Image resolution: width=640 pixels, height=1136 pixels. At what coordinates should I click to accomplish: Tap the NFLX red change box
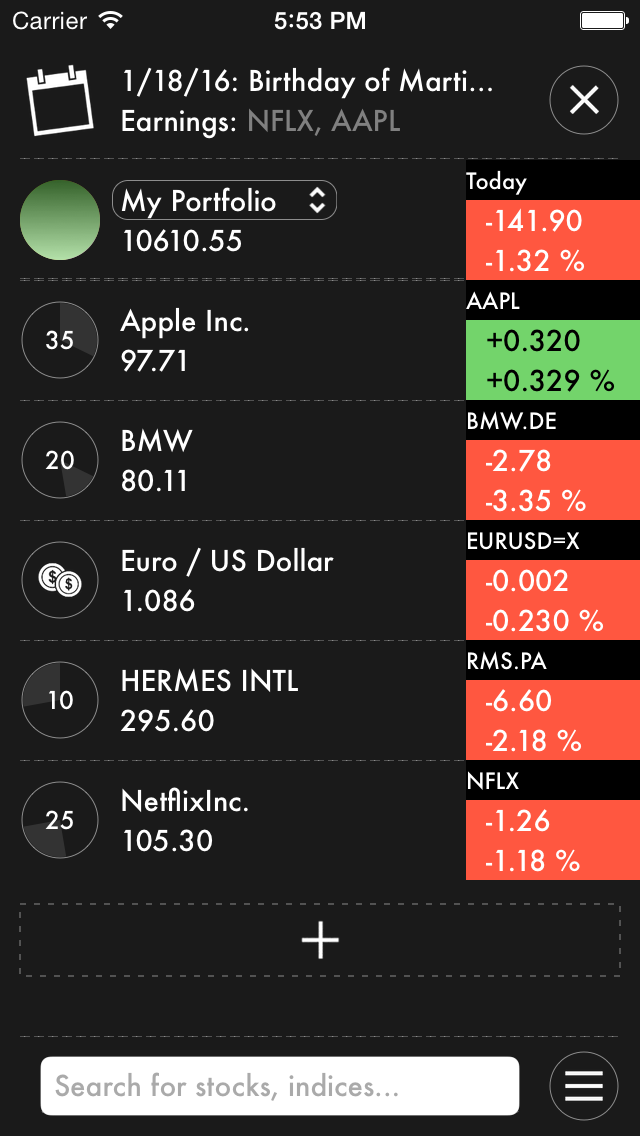pos(552,840)
